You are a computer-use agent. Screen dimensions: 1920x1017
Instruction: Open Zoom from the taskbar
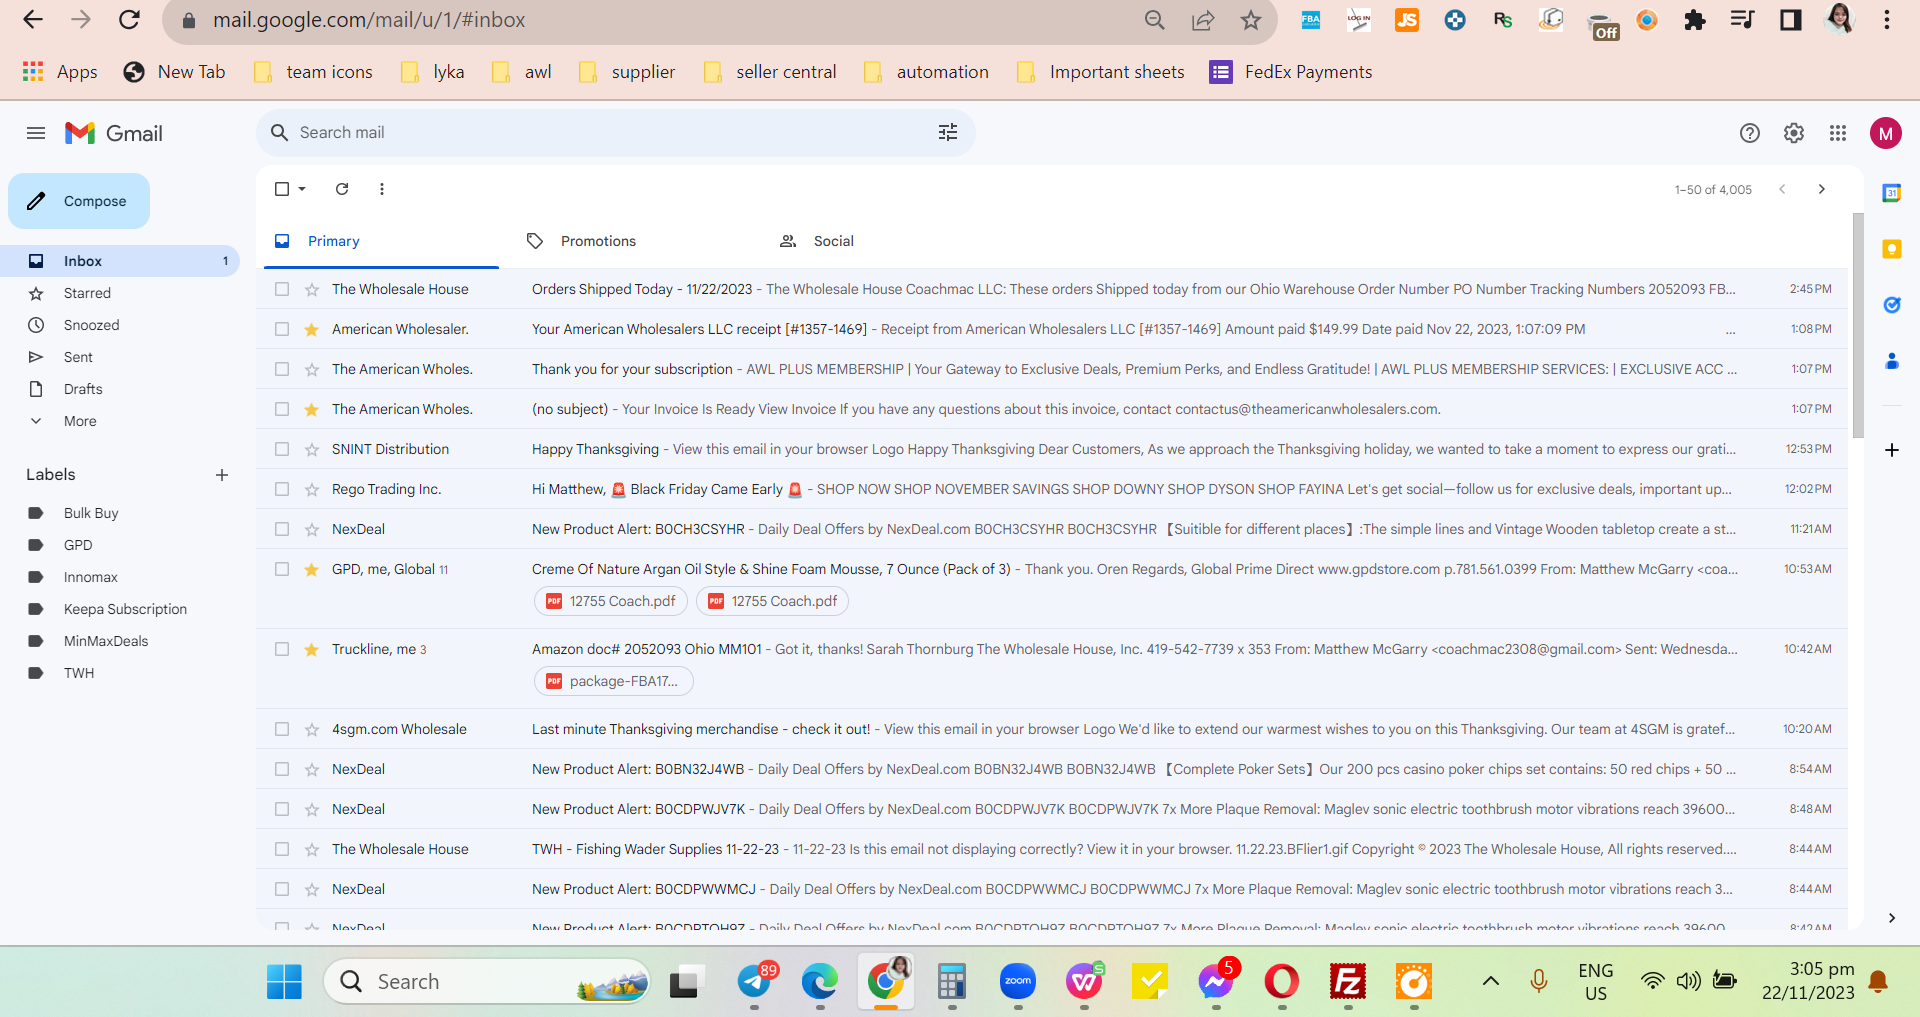[1018, 982]
